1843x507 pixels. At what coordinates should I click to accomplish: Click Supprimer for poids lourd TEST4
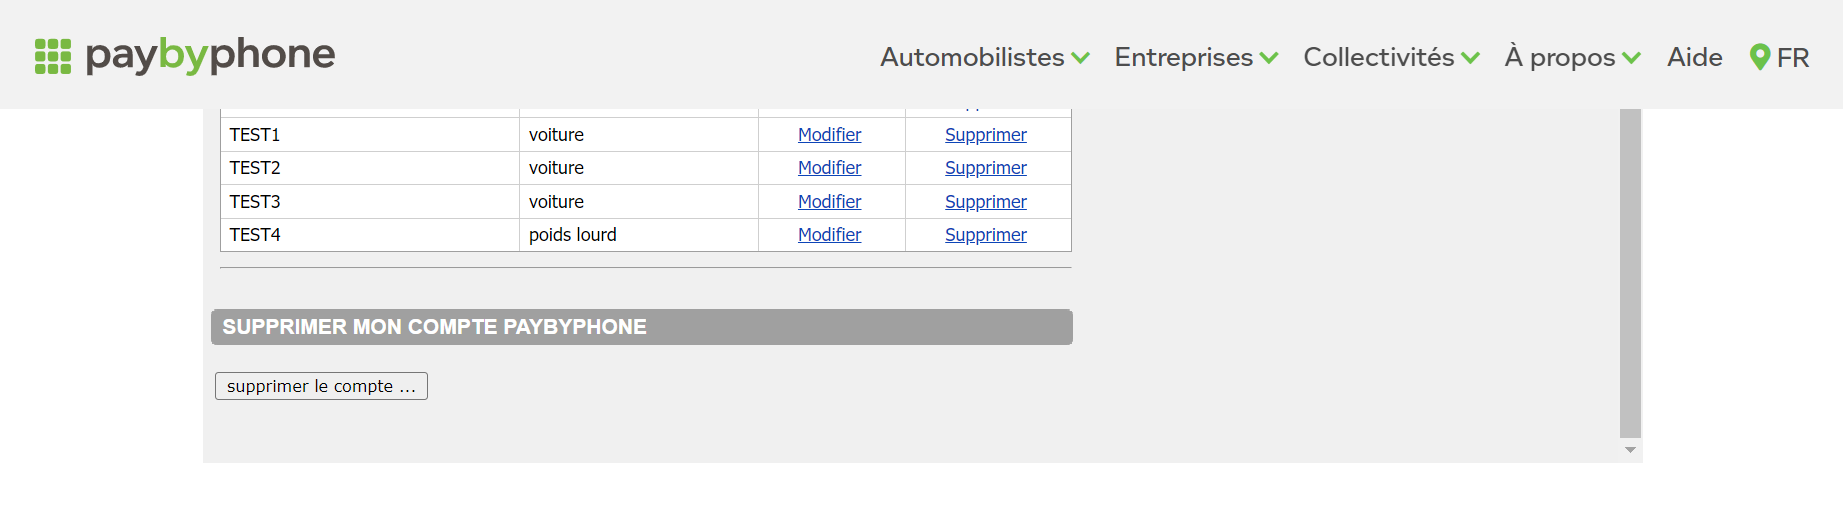[x=986, y=235]
